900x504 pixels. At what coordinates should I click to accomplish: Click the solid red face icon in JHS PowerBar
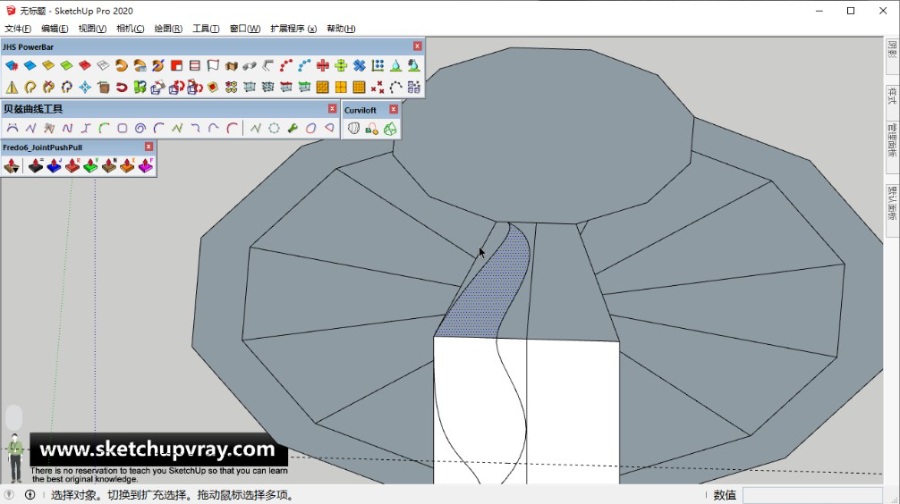click(85, 65)
